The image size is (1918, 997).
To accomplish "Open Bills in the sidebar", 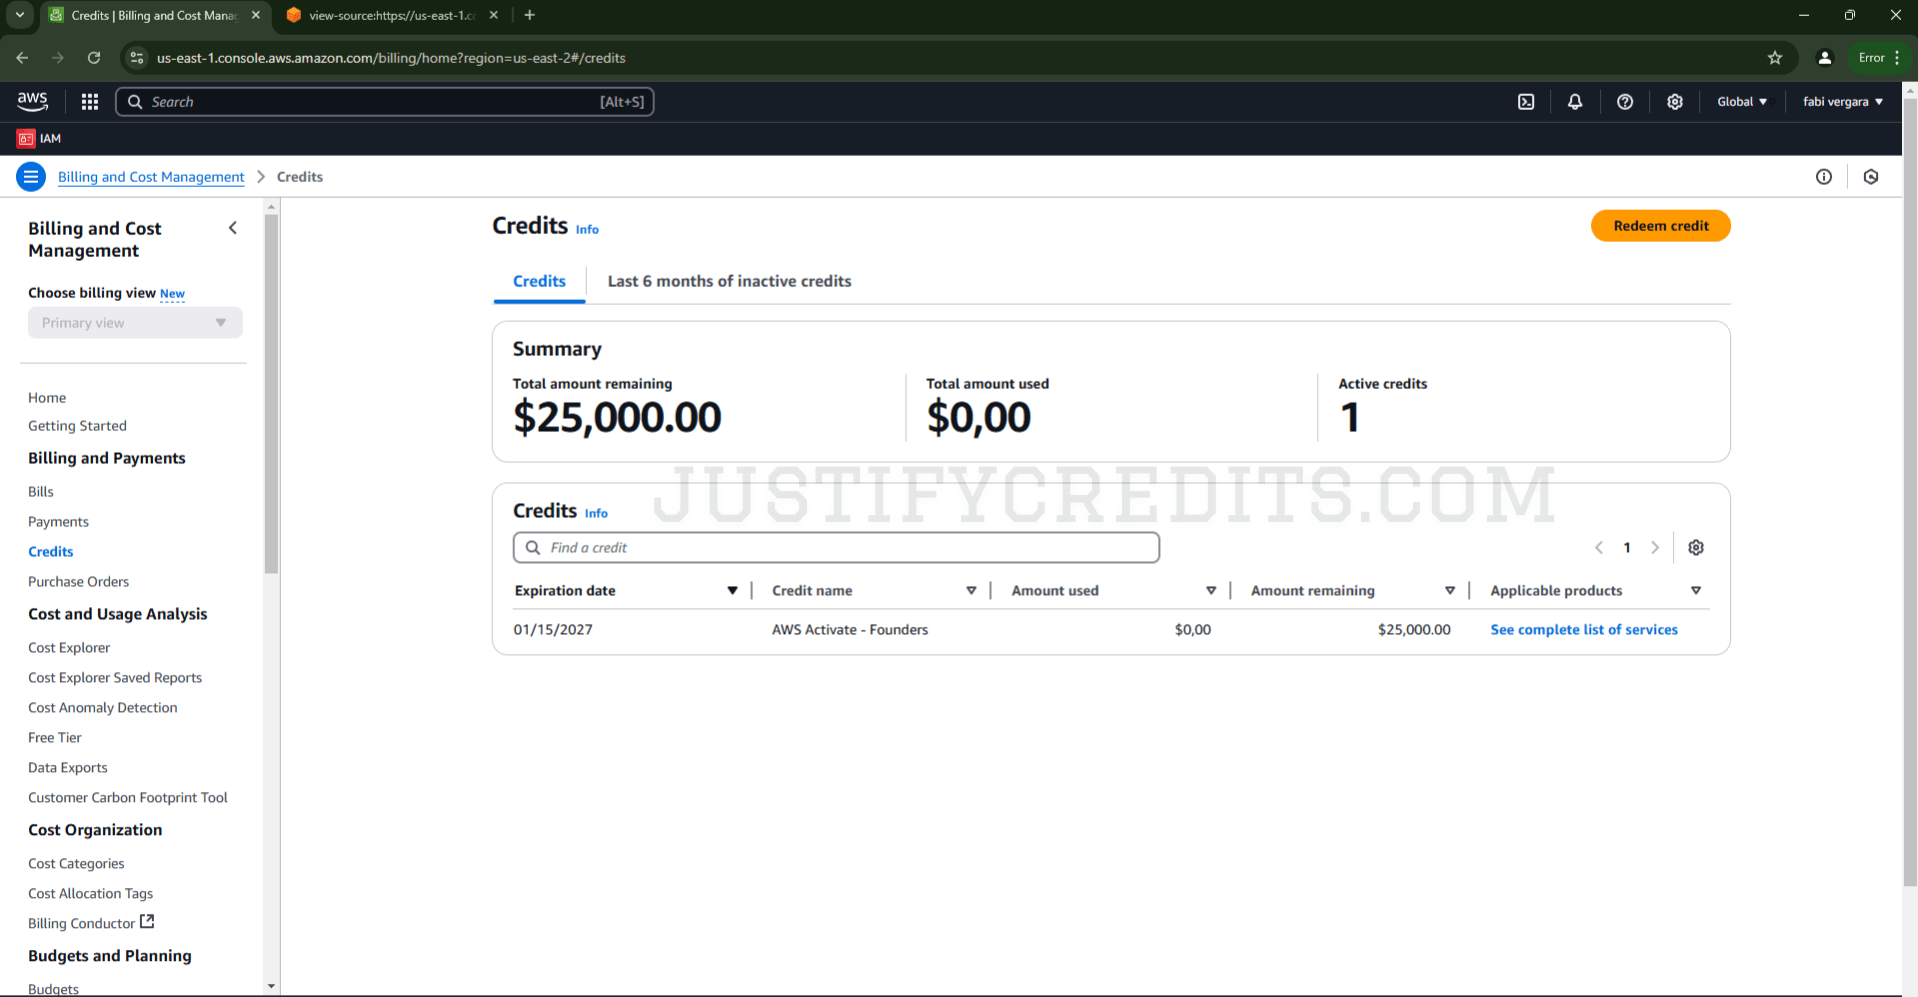I will click(x=41, y=492).
